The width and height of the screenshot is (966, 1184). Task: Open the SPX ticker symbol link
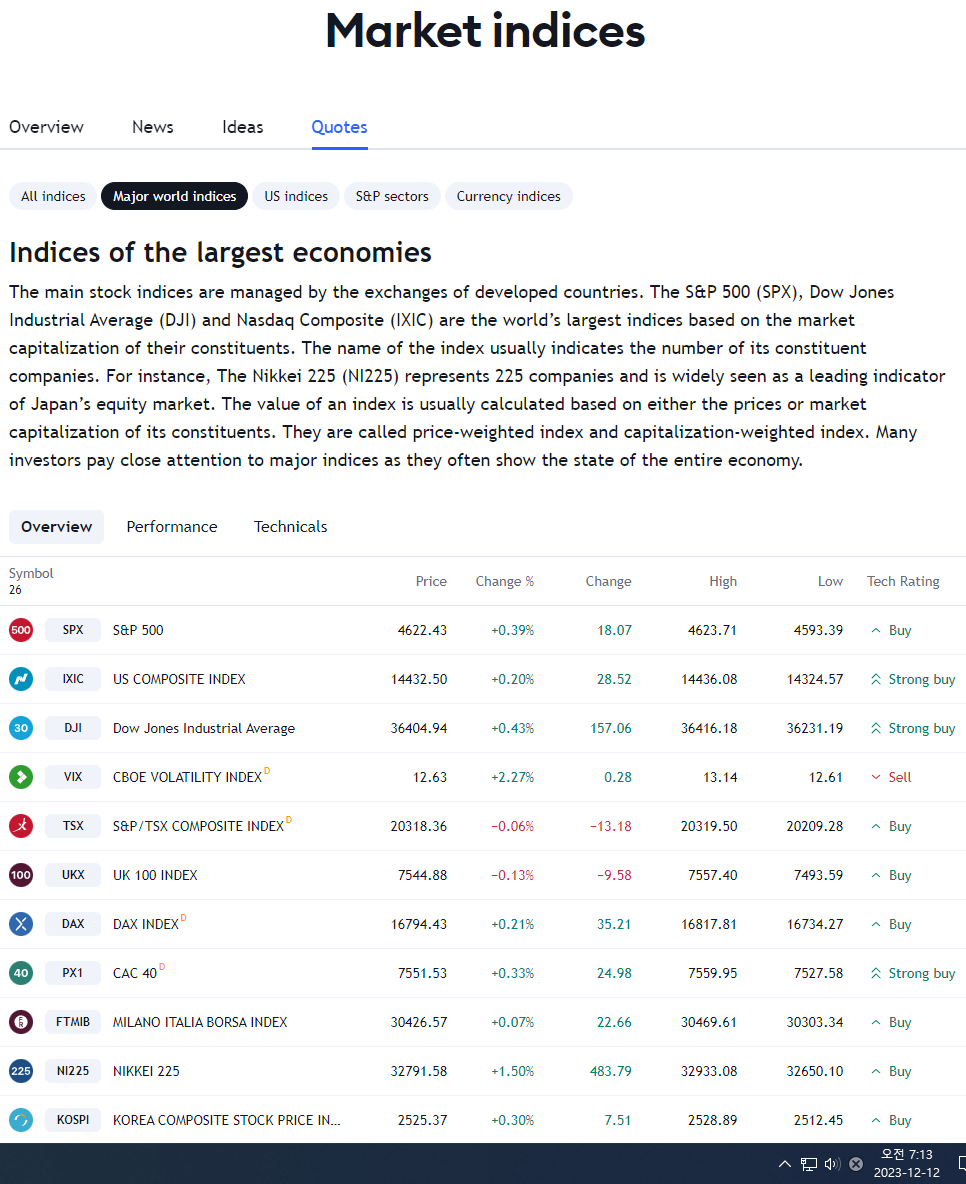point(73,630)
